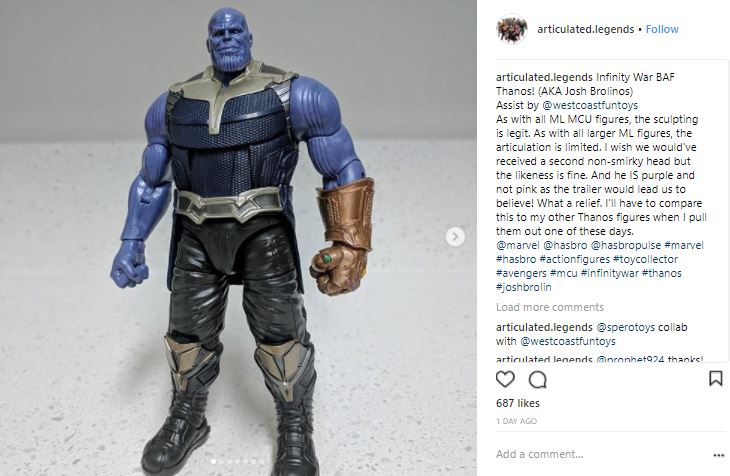The height and width of the screenshot is (476, 730).
Task: Open comments using the speech bubble icon
Action: (537, 380)
